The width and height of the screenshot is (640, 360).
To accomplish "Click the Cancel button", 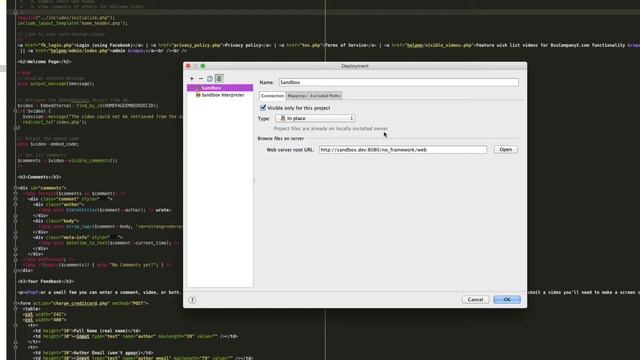I will tap(475, 300).
